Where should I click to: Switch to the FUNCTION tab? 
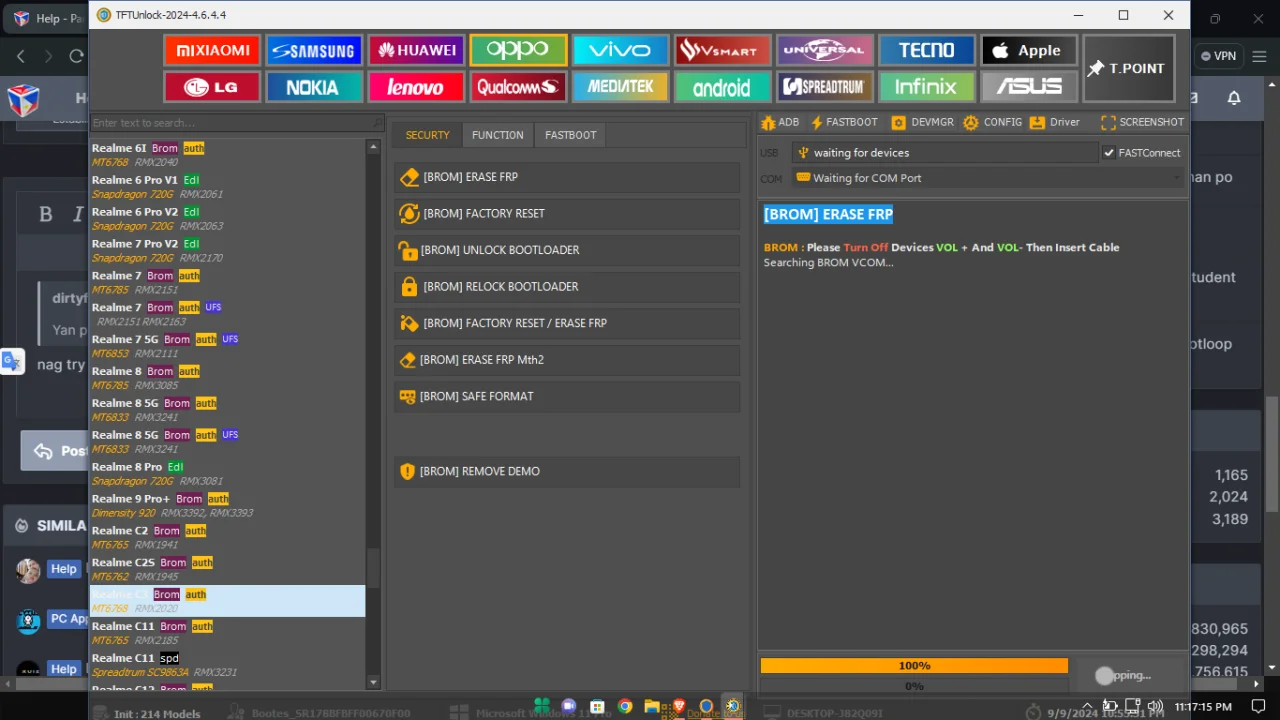(x=497, y=135)
